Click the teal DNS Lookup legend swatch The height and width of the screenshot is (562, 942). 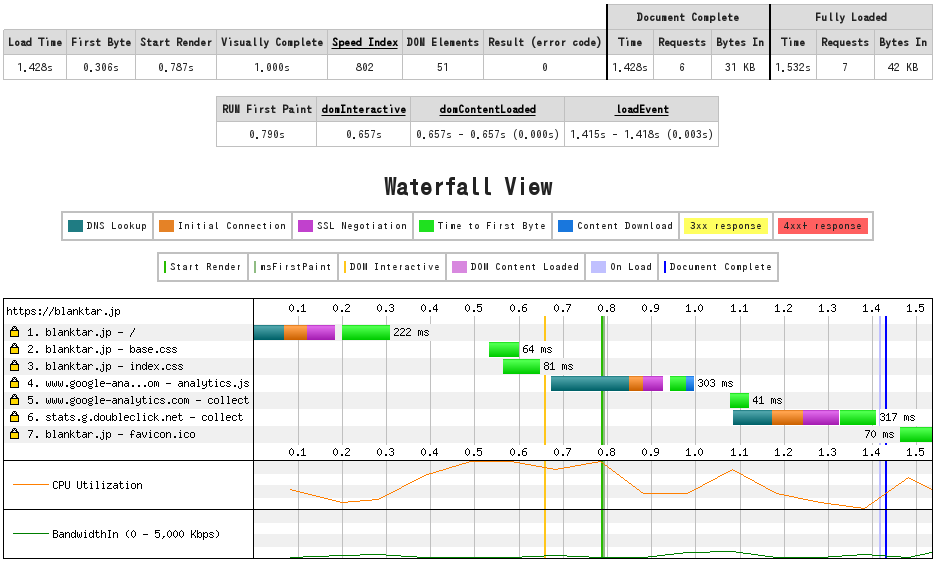pos(76,226)
